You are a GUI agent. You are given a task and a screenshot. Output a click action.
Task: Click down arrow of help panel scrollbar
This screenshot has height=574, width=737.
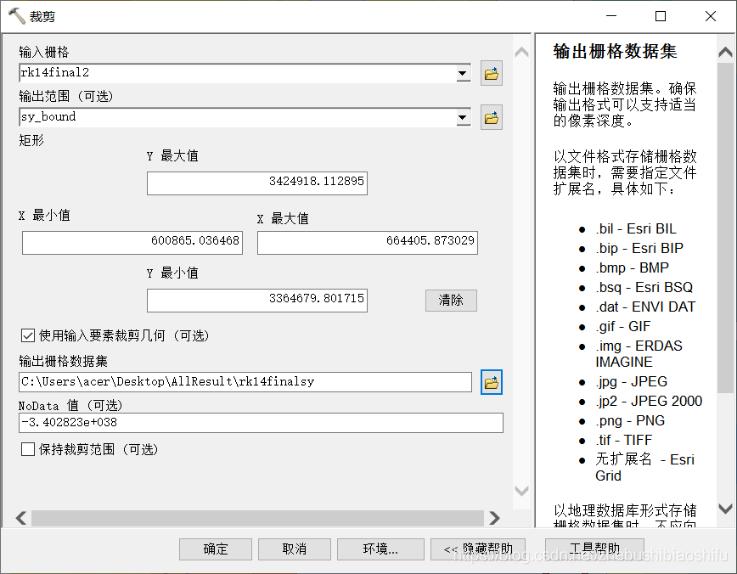(725, 508)
